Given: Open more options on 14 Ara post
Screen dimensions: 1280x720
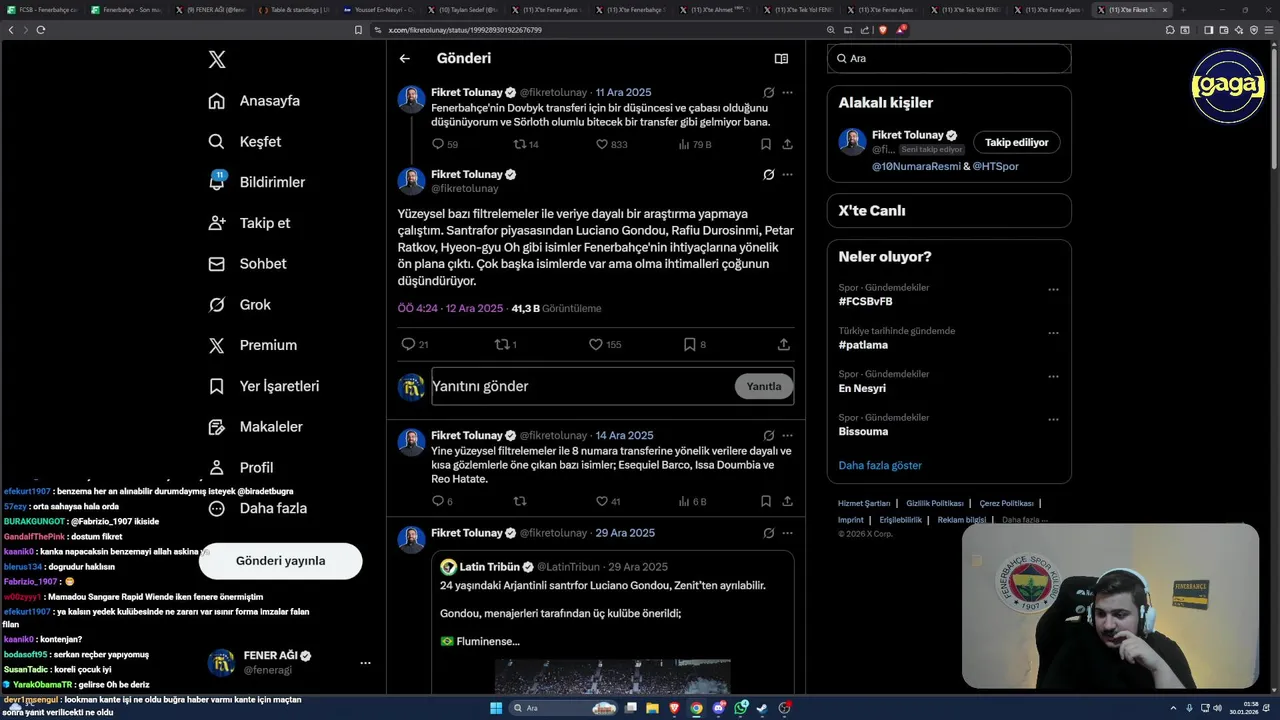Looking at the screenshot, I should point(787,435).
